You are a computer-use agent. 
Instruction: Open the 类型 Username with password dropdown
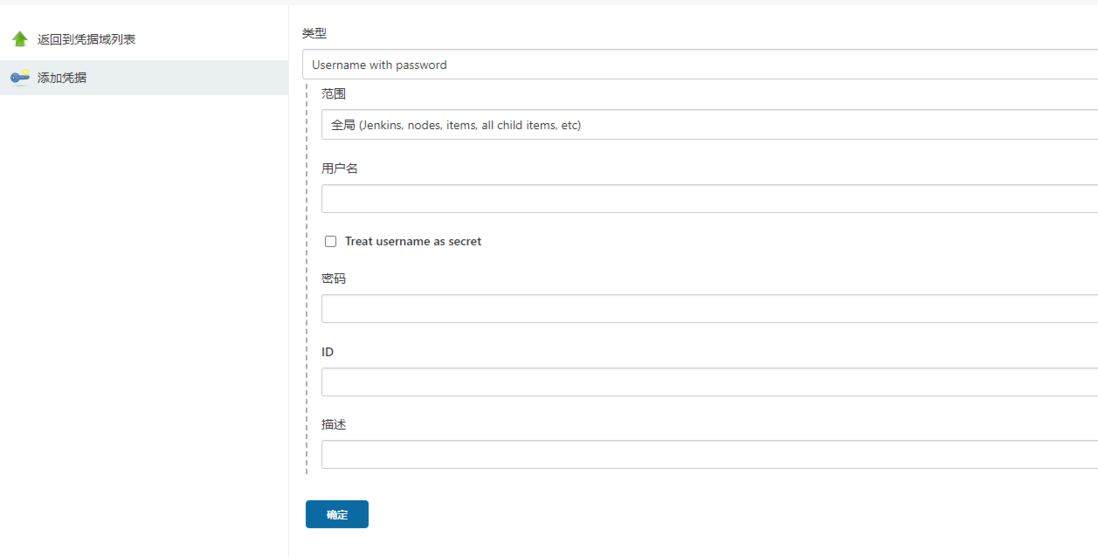(x=700, y=64)
